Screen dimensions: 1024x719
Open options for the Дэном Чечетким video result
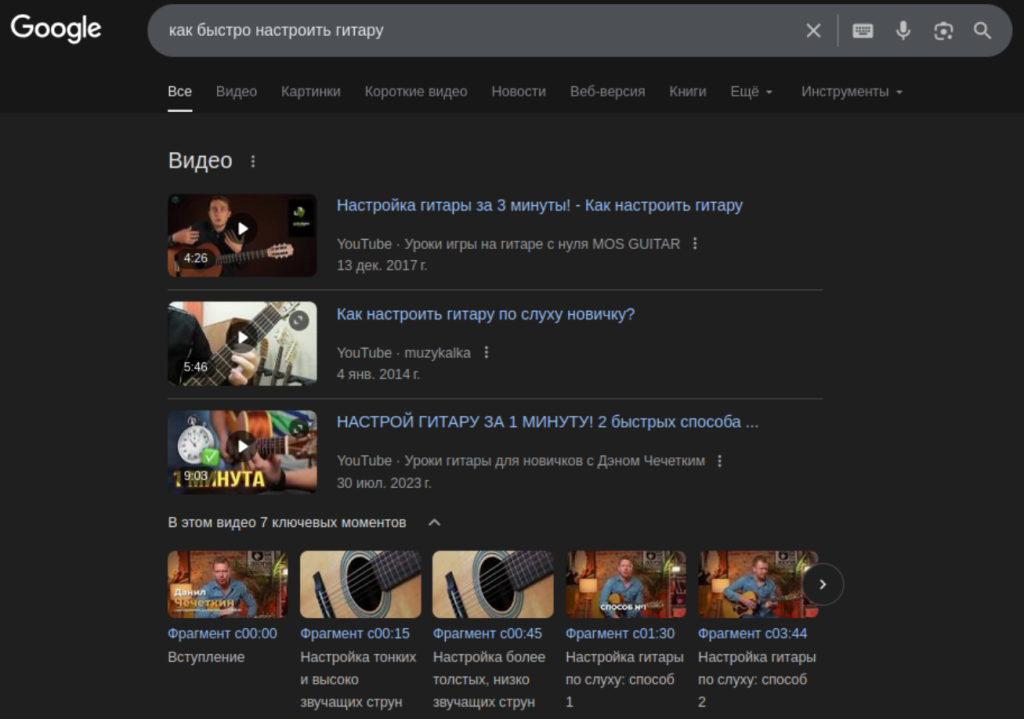coord(720,461)
